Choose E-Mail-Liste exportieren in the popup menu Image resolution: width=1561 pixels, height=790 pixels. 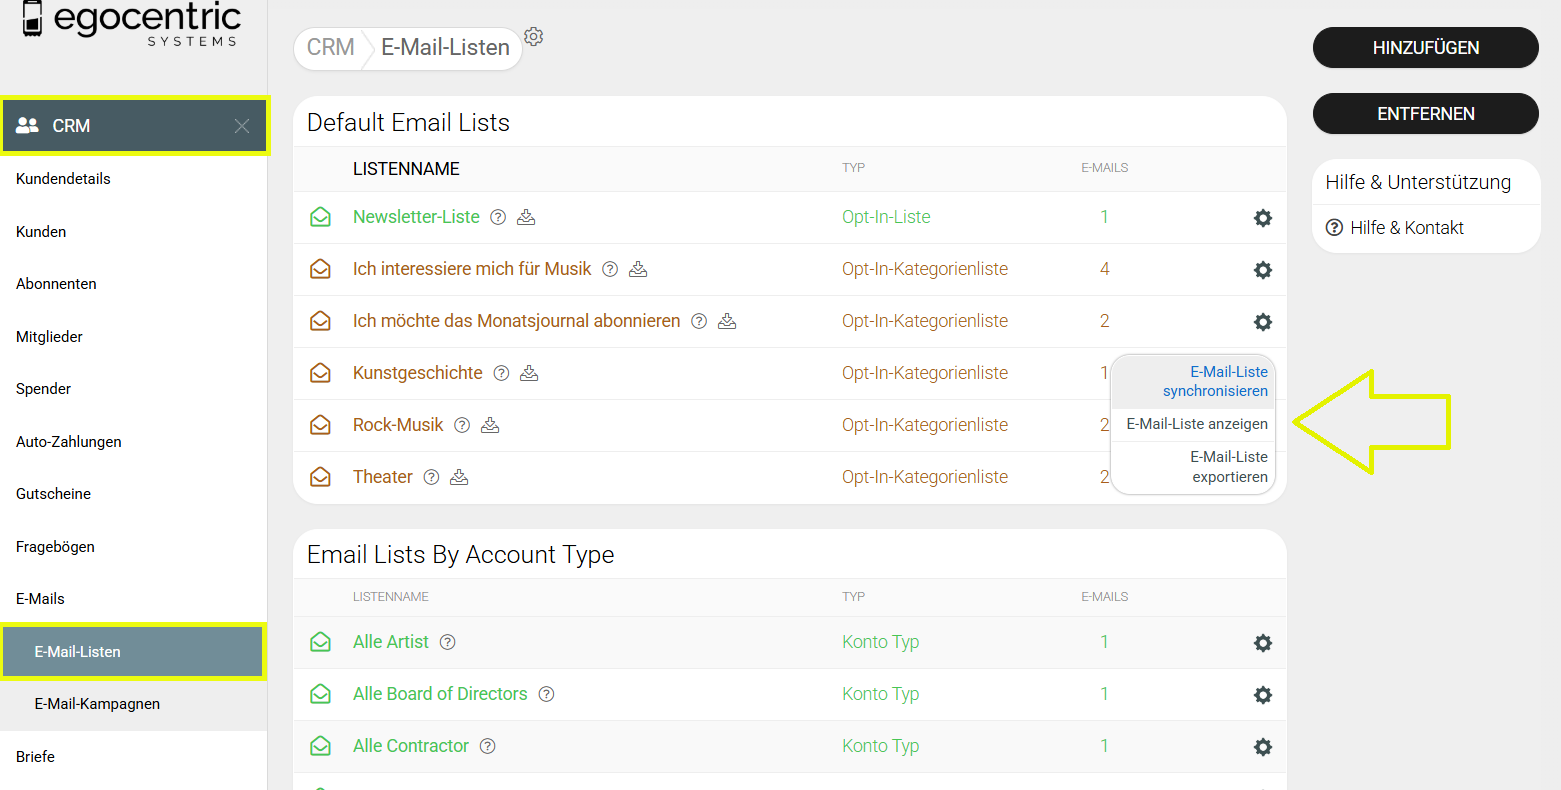1228,467
